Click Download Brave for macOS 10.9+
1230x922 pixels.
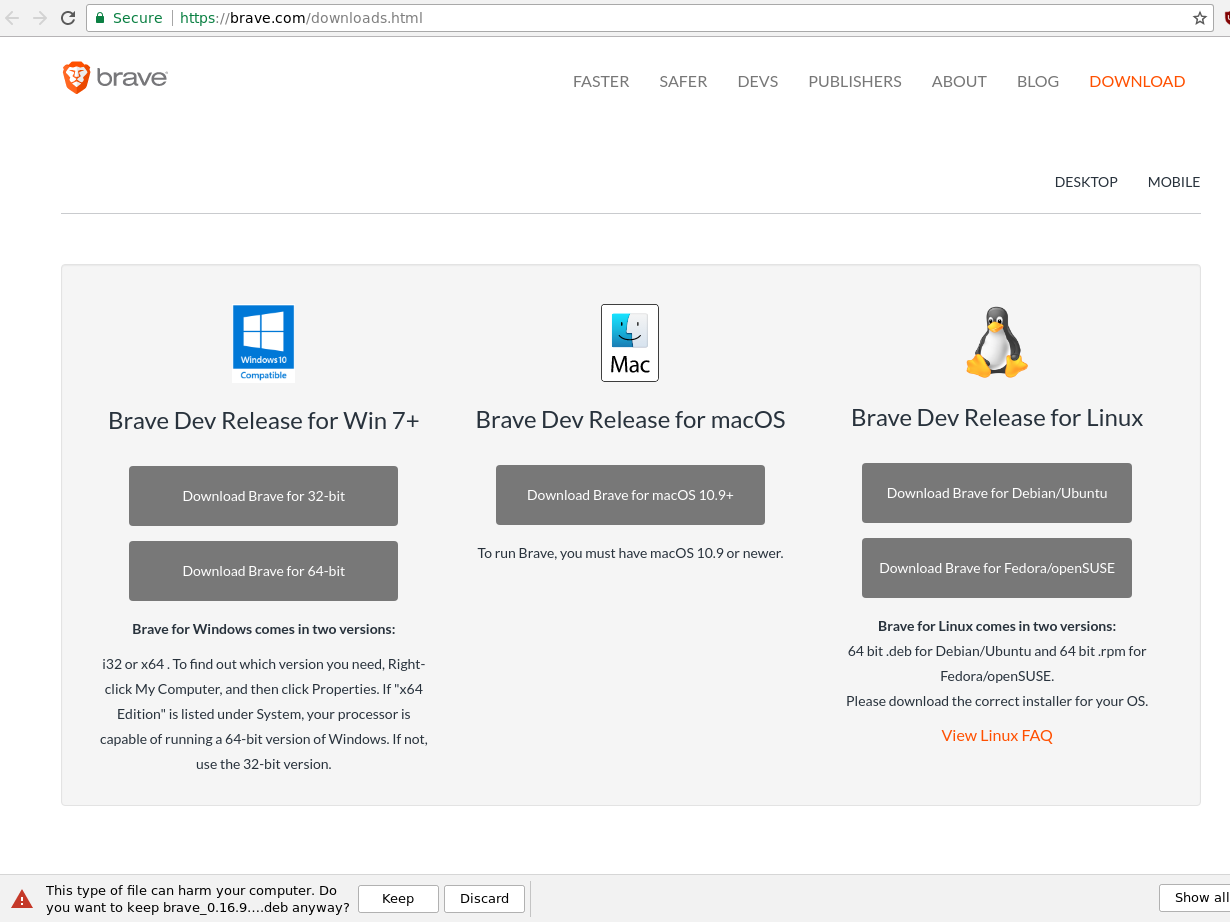630,495
